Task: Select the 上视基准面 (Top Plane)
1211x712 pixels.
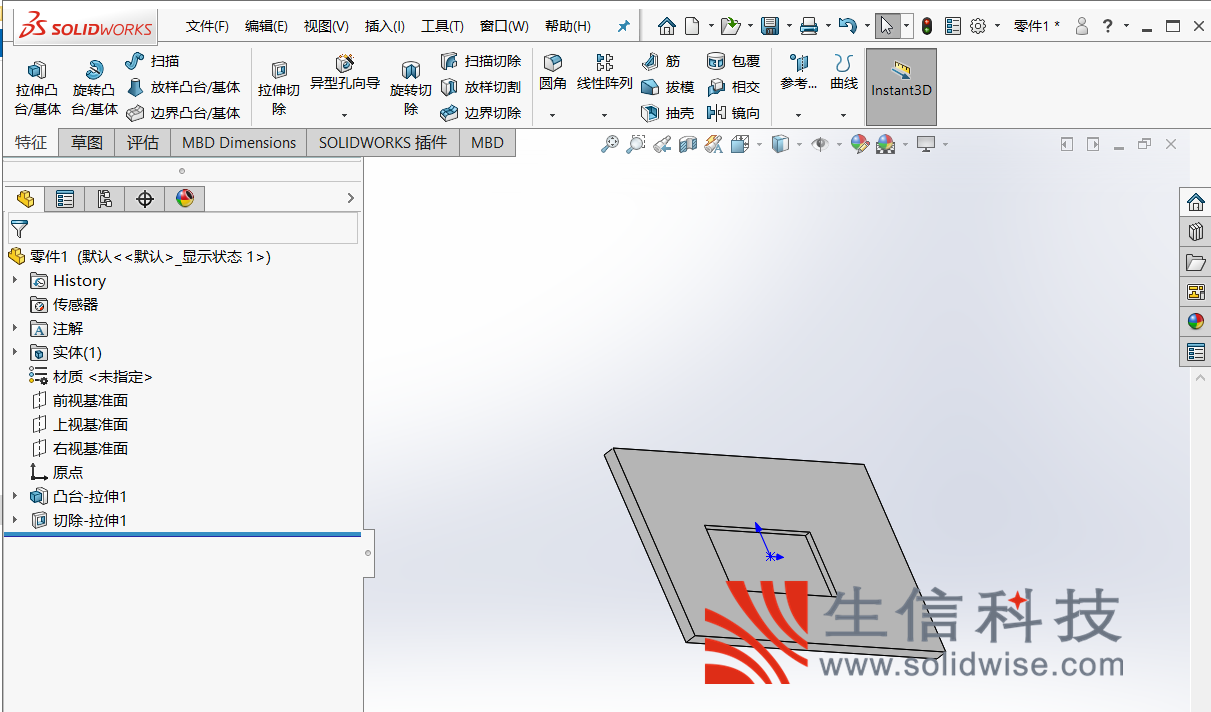Action: pos(80,424)
